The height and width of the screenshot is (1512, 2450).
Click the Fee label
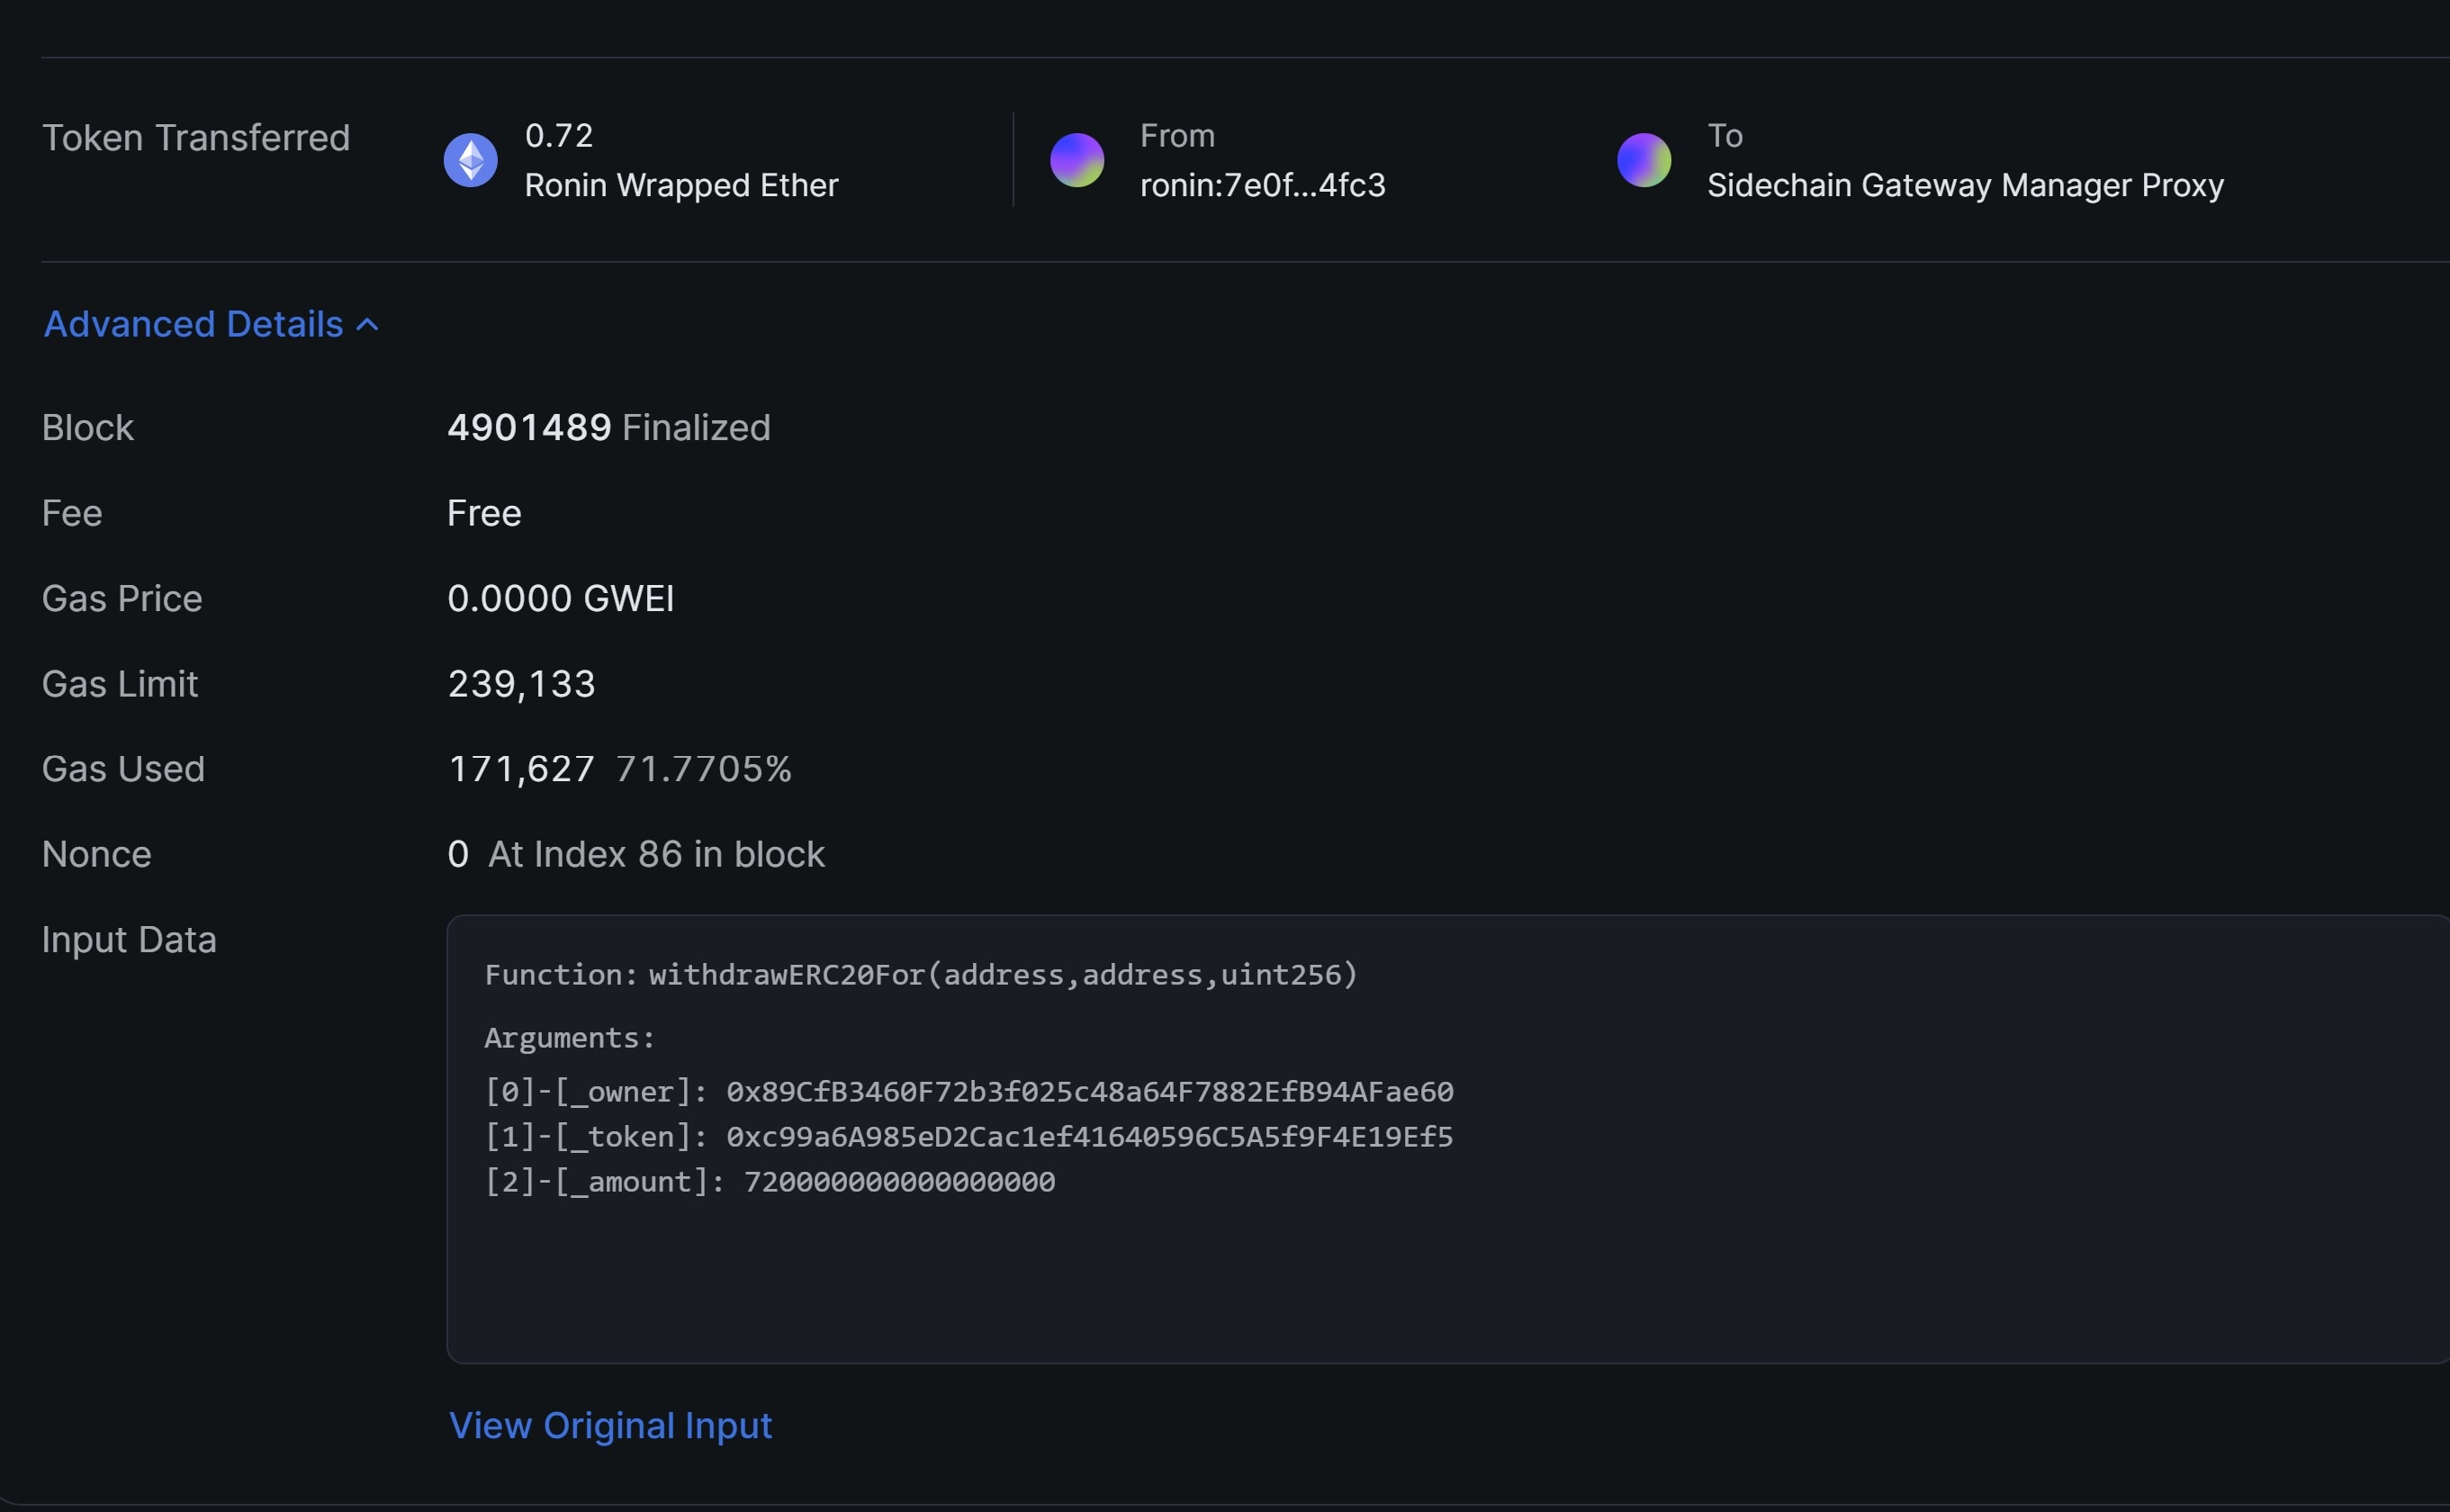pos(72,513)
